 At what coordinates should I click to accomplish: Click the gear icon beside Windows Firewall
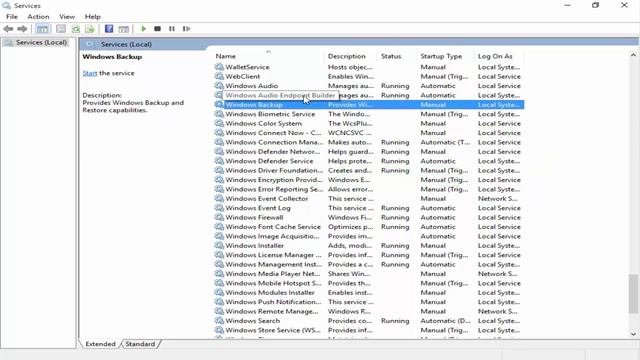click(219, 217)
